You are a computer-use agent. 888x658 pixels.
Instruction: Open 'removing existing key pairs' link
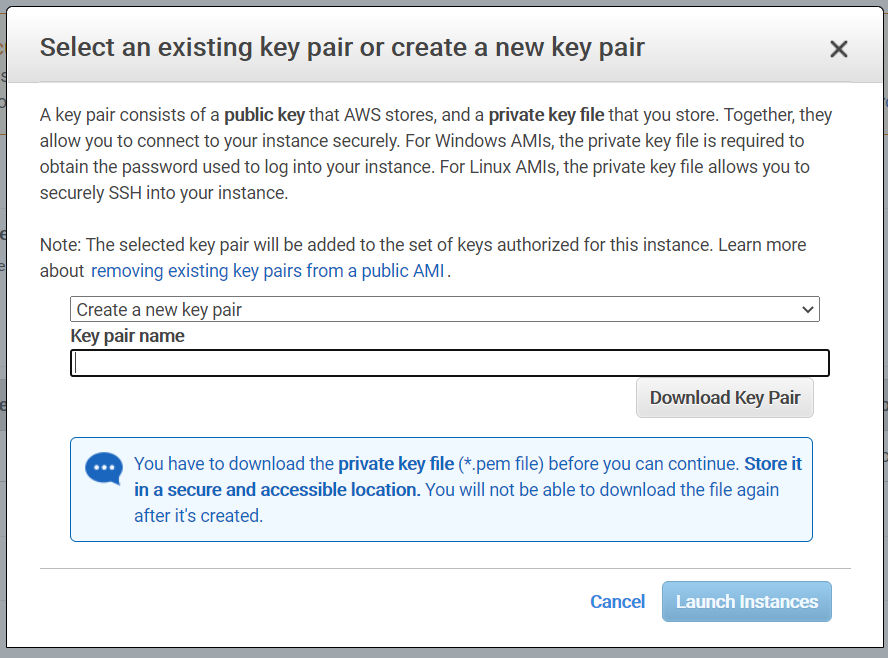[x=268, y=271]
